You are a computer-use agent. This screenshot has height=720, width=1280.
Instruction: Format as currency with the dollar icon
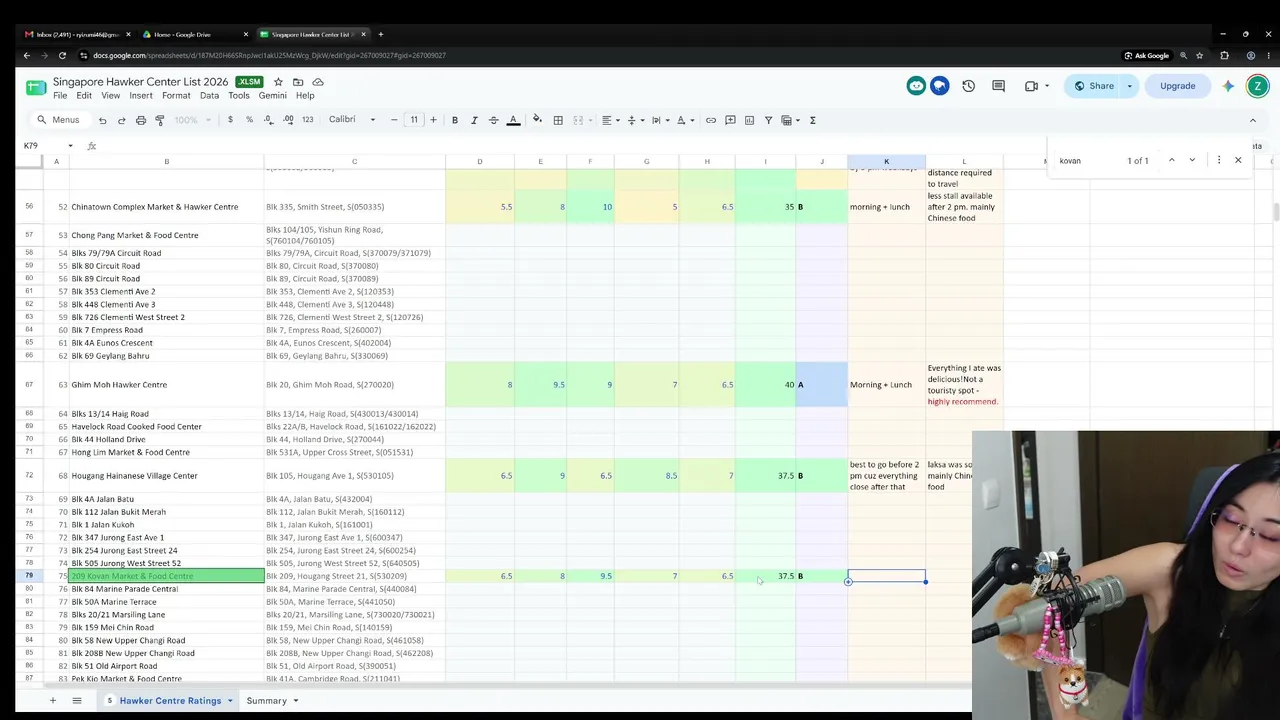(x=230, y=120)
